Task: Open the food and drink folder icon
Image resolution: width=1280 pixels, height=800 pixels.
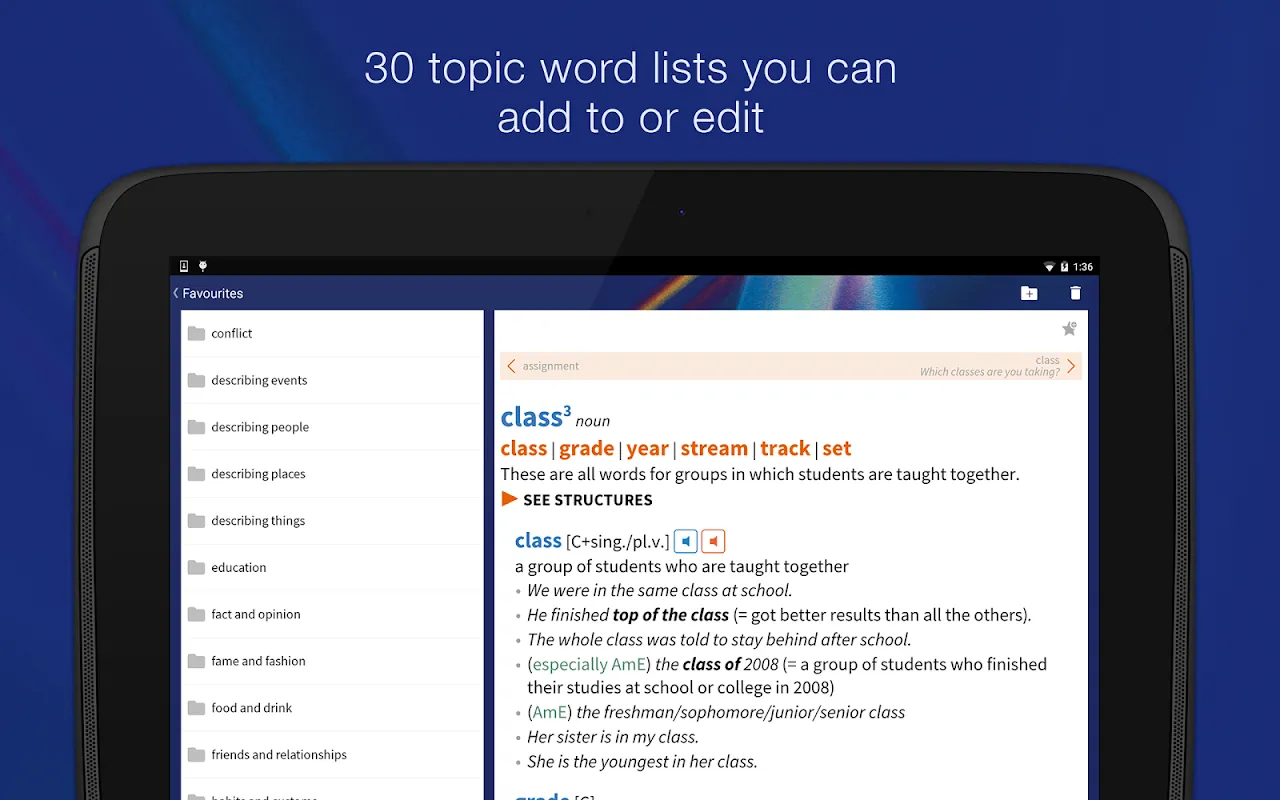Action: [x=196, y=708]
